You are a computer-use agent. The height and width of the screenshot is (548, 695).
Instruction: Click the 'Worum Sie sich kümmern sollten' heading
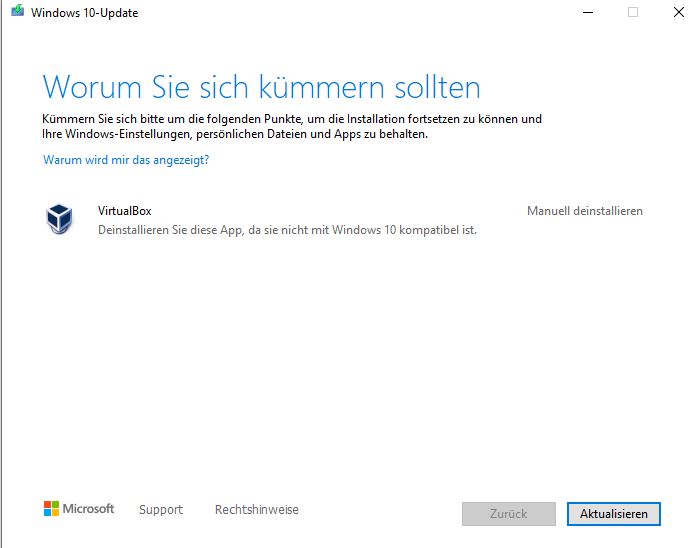(x=262, y=87)
